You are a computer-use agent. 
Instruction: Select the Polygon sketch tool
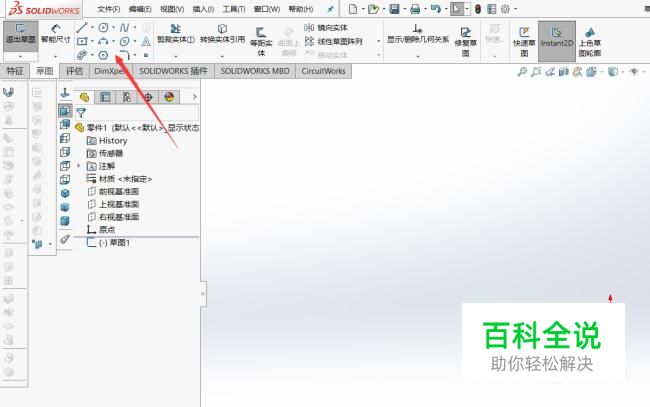pos(103,55)
